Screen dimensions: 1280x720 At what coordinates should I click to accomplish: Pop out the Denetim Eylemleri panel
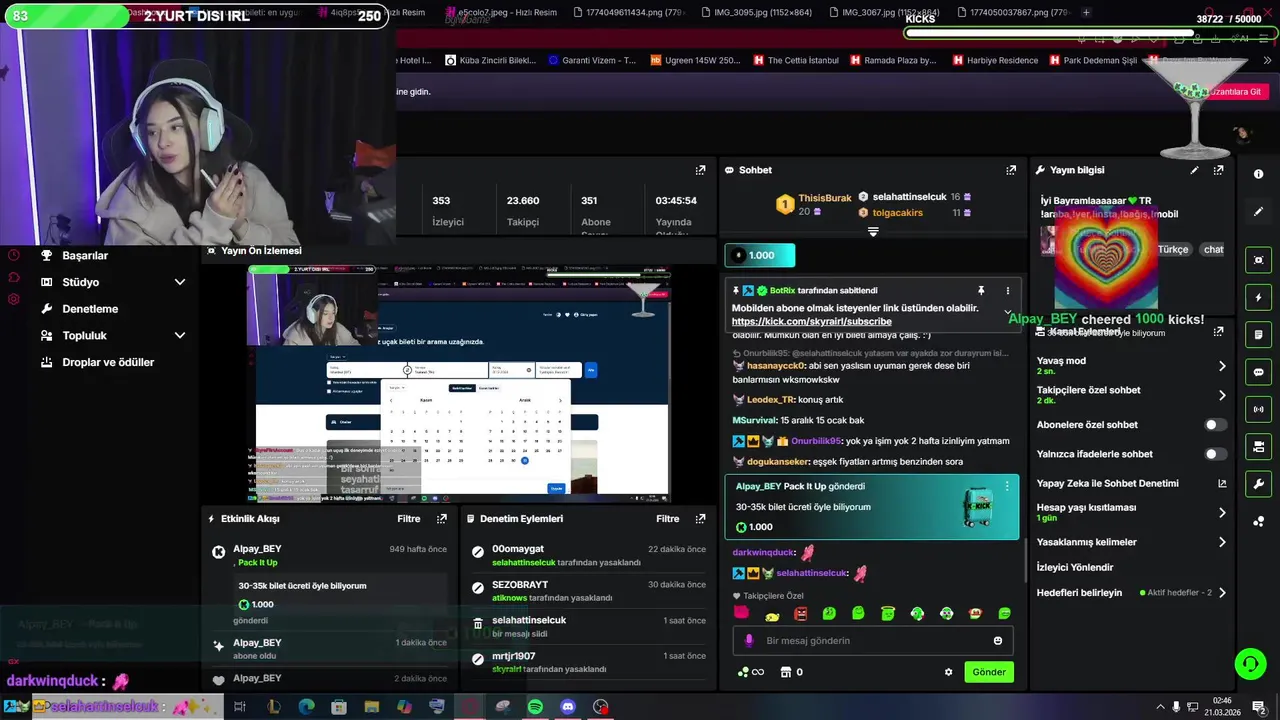(x=700, y=519)
